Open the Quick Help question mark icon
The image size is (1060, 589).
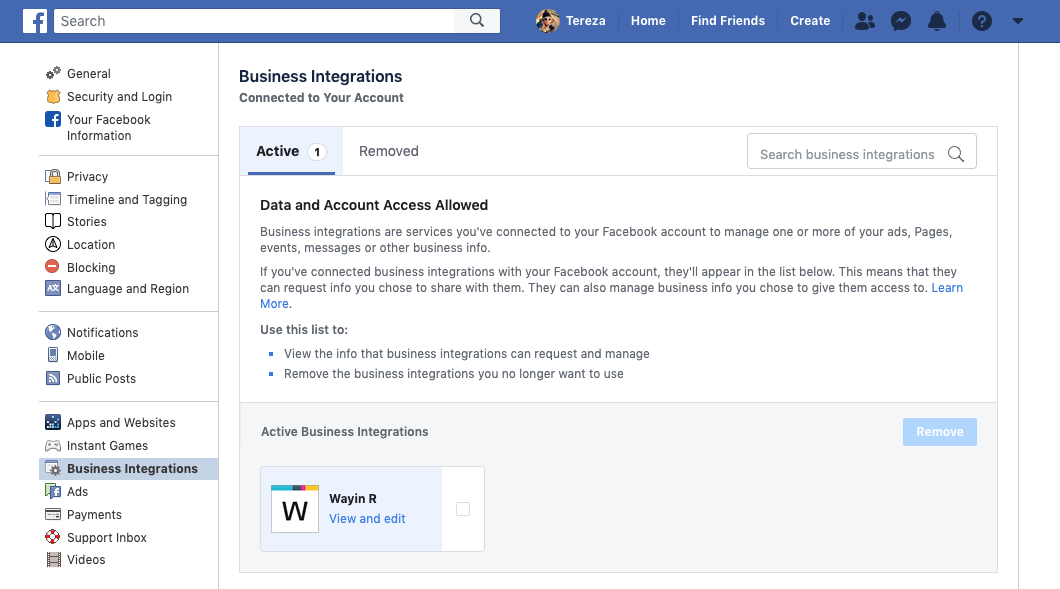982,21
